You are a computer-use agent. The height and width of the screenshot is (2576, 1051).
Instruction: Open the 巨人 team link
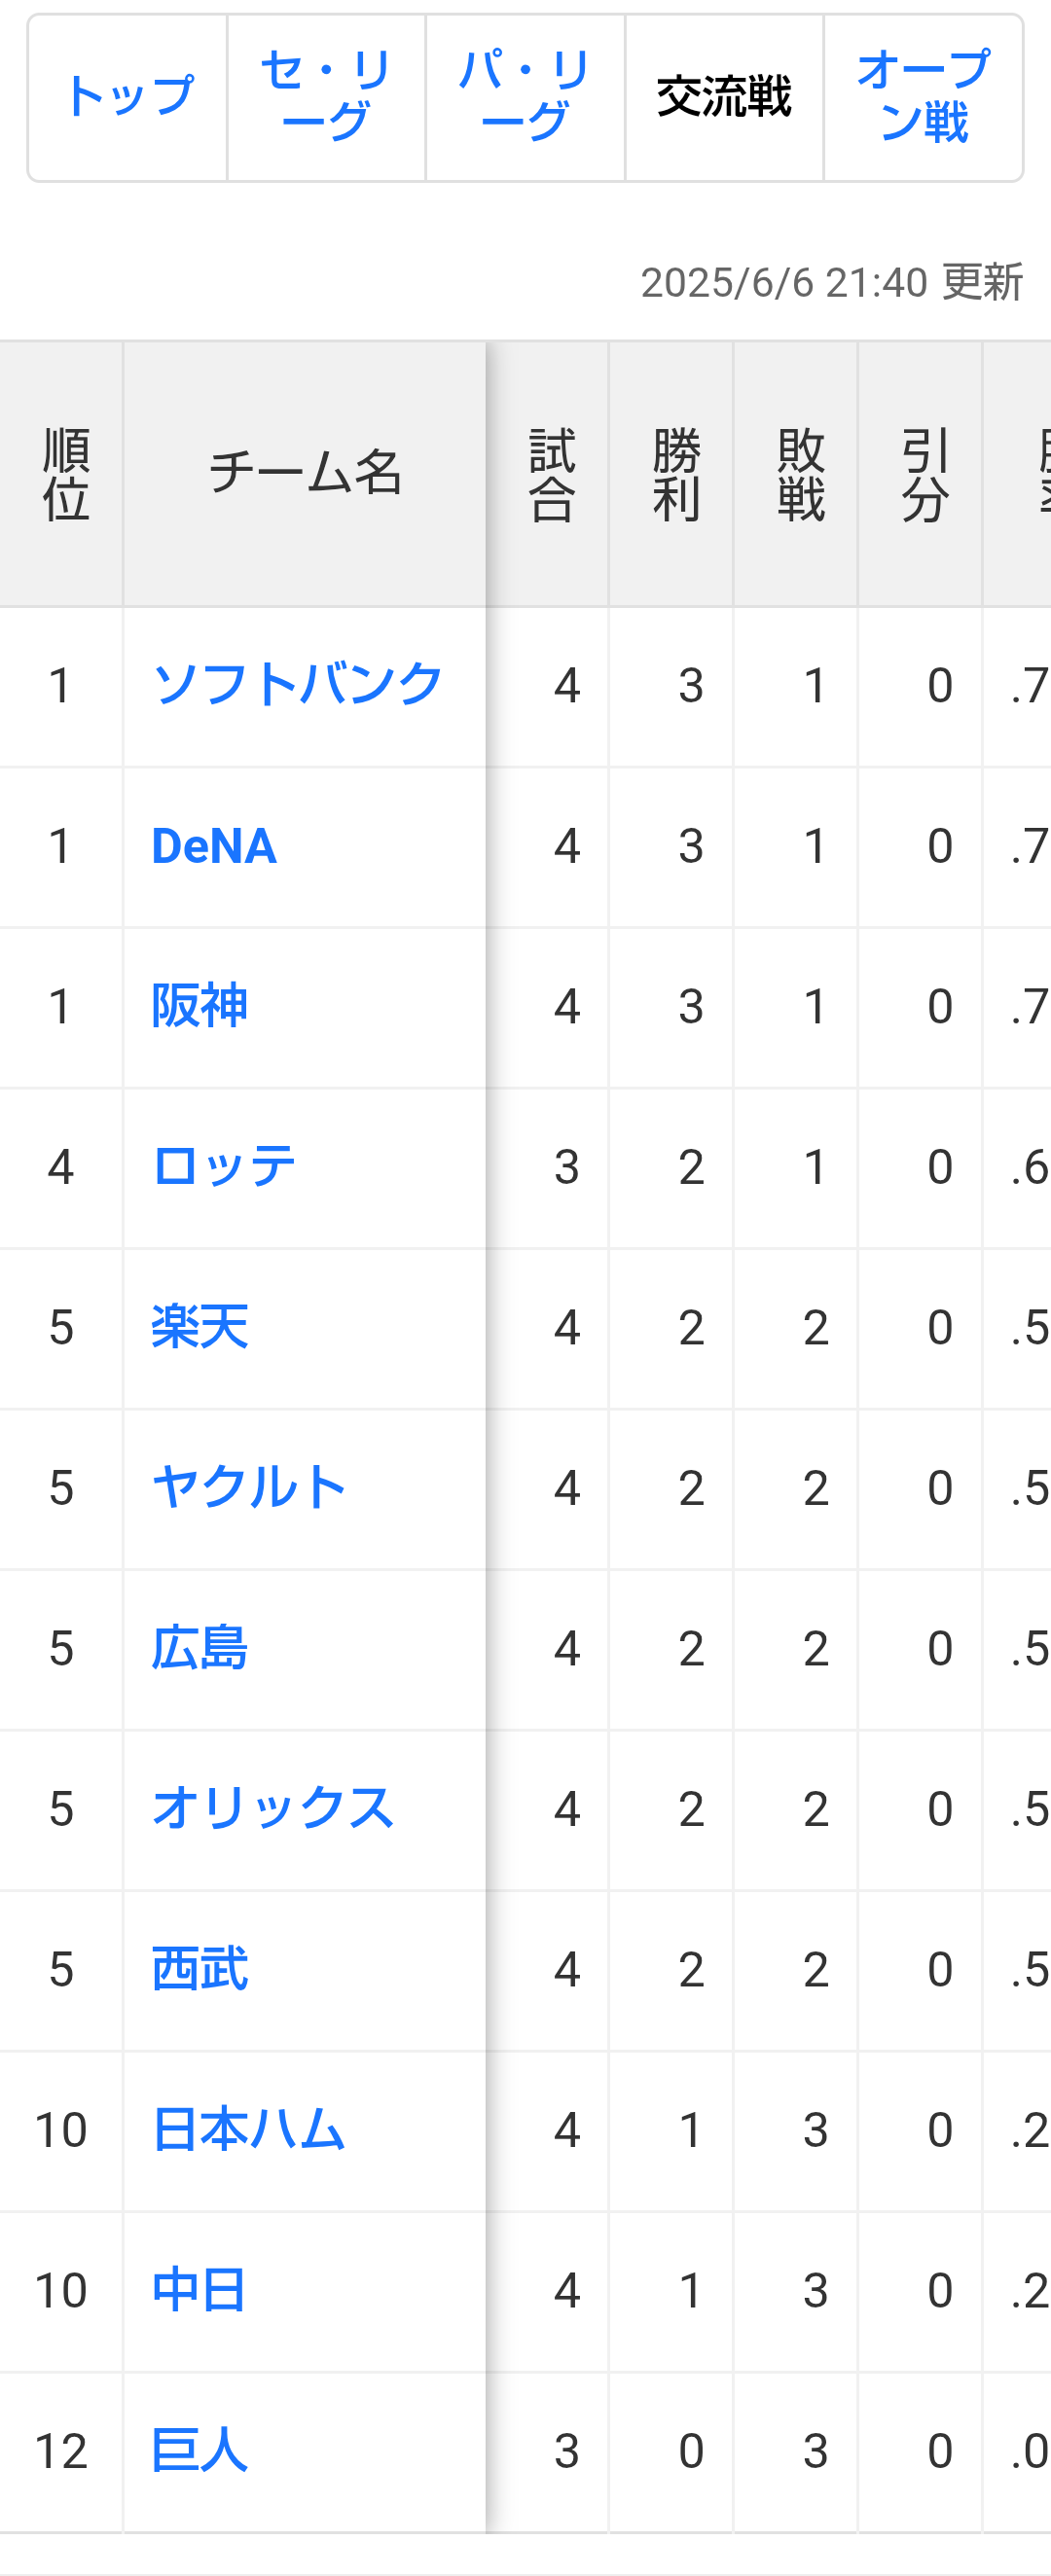click(x=200, y=2451)
